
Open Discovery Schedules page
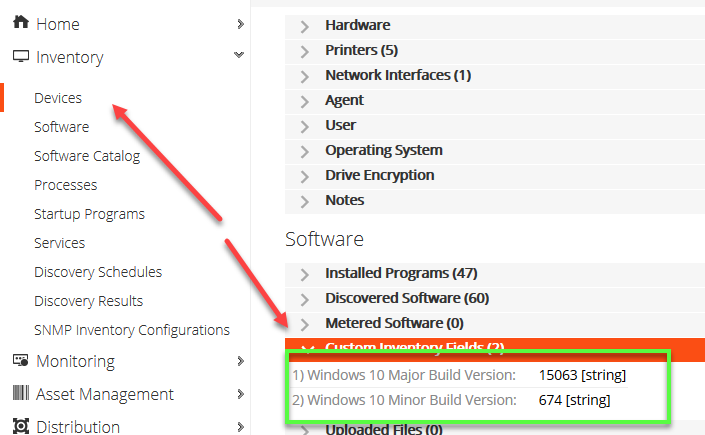98,272
